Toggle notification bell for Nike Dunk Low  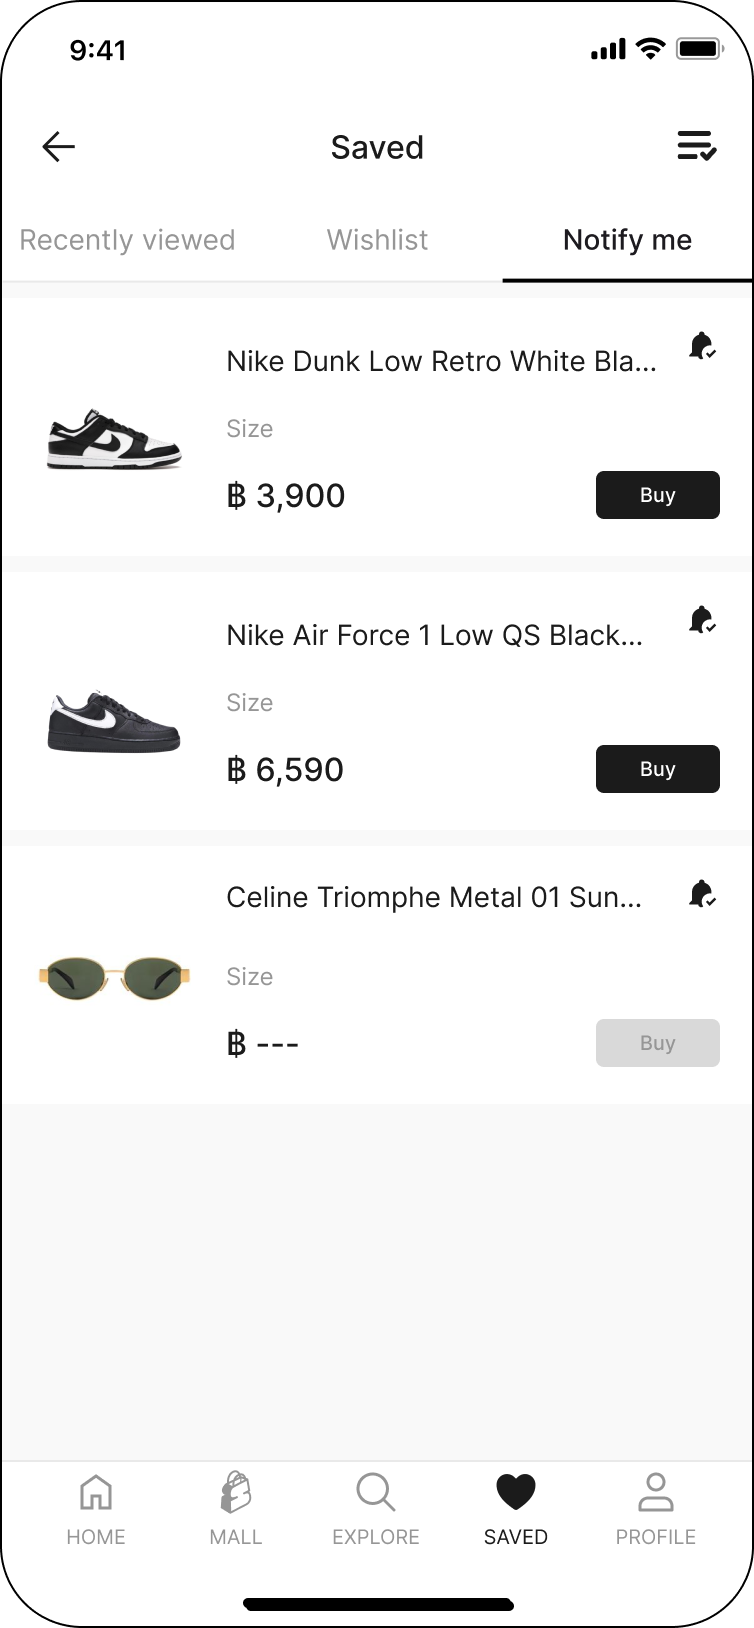(x=702, y=346)
